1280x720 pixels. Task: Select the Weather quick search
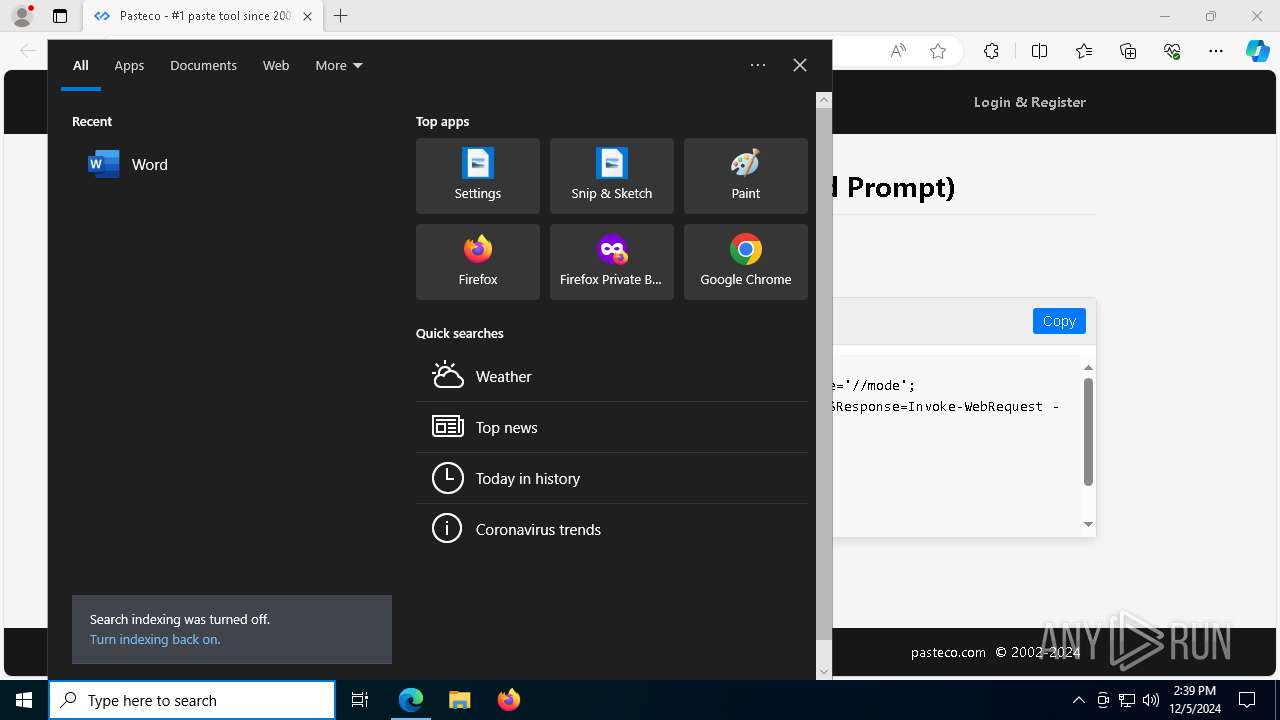pyautogui.click(x=612, y=376)
